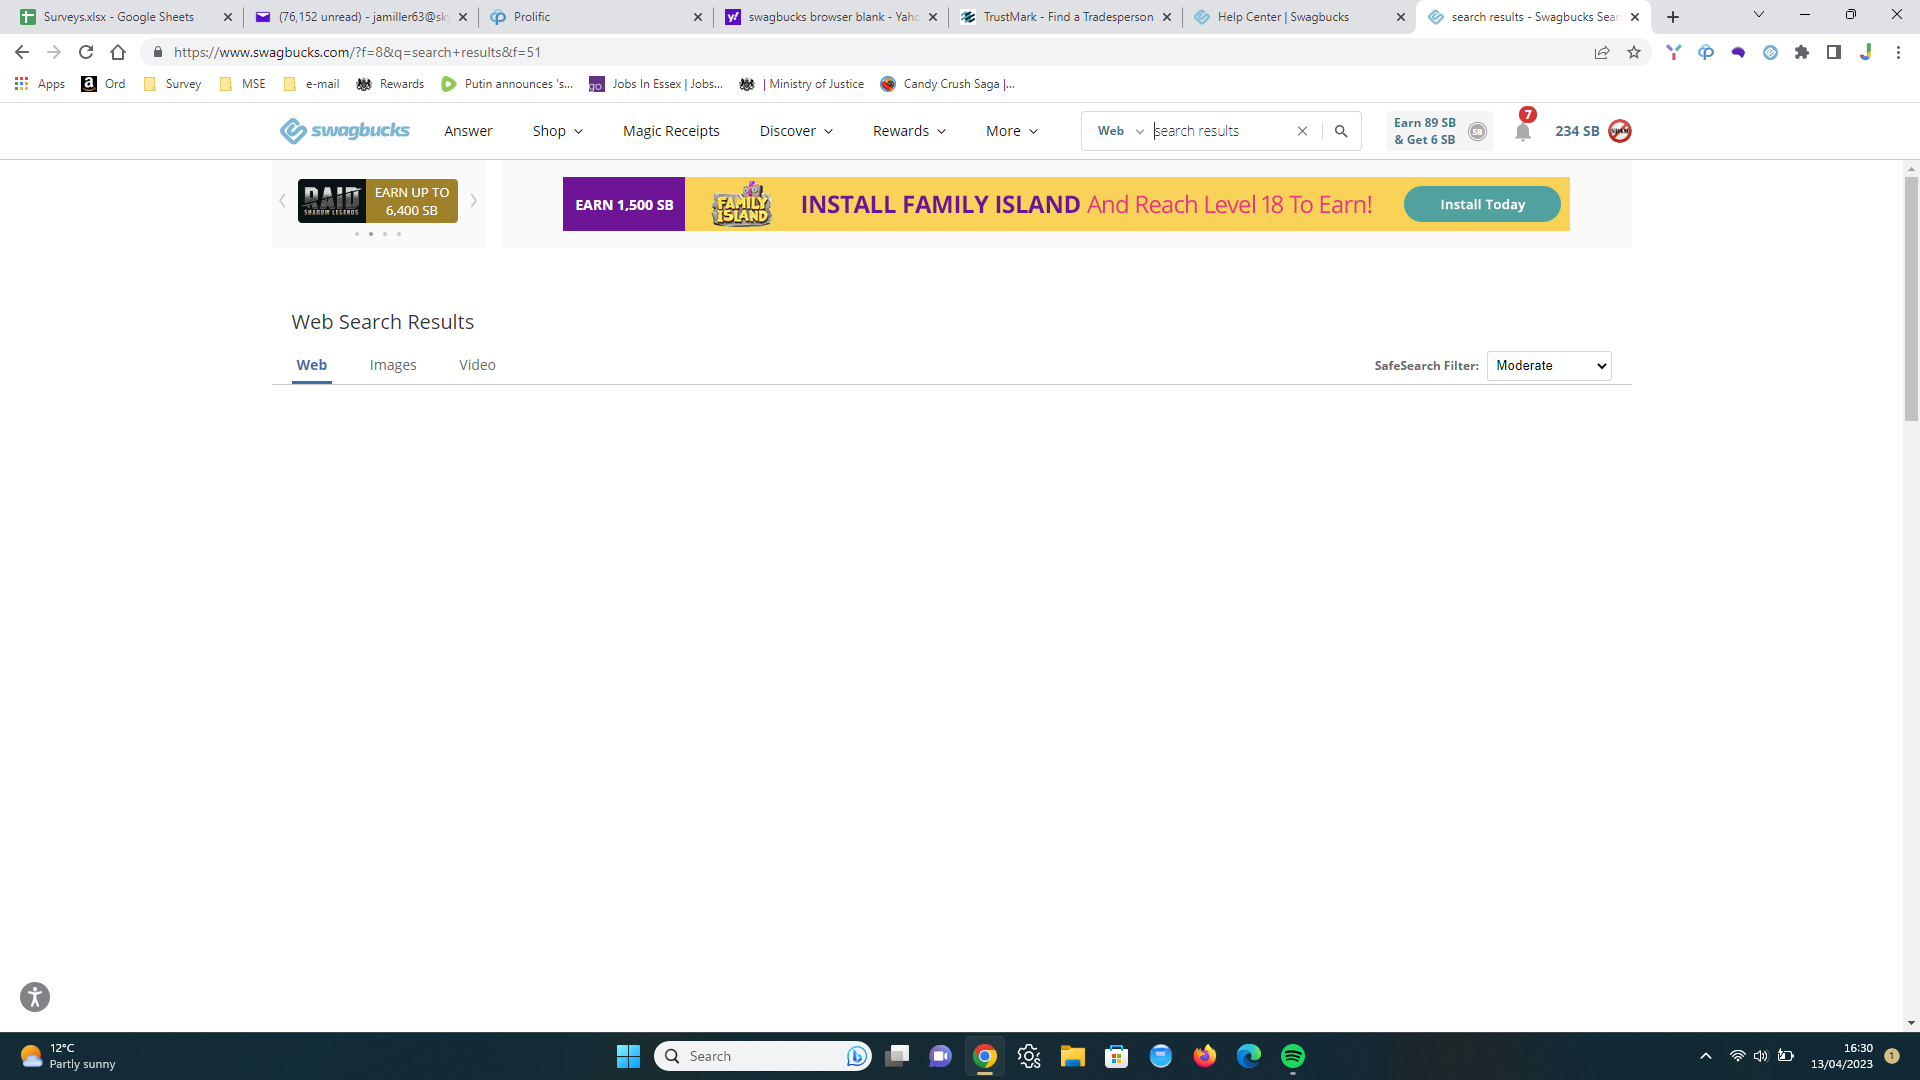Viewport: 1920px width, 1080px height.
Task: Open the Candy Crush Saga bookmark
Action: click(x=948, y=84)
